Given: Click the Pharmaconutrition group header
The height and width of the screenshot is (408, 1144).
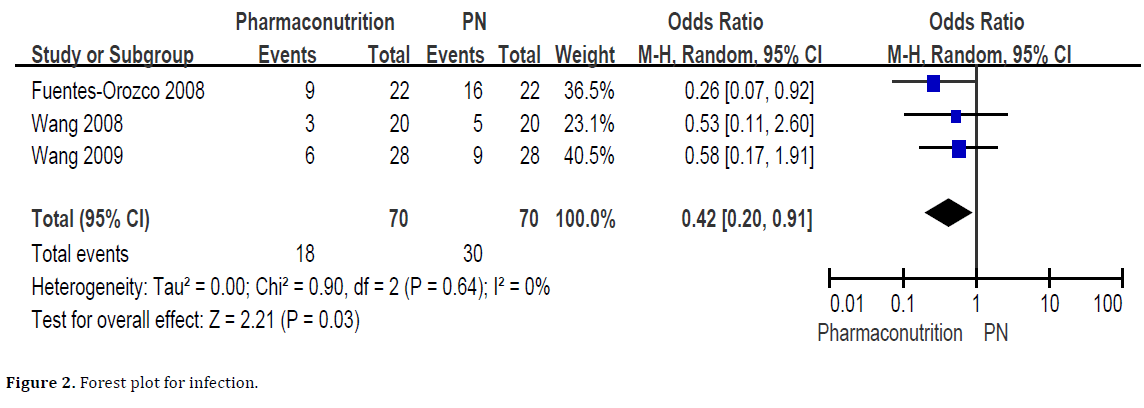Looking at the screenshot, I should coord(315,22).
